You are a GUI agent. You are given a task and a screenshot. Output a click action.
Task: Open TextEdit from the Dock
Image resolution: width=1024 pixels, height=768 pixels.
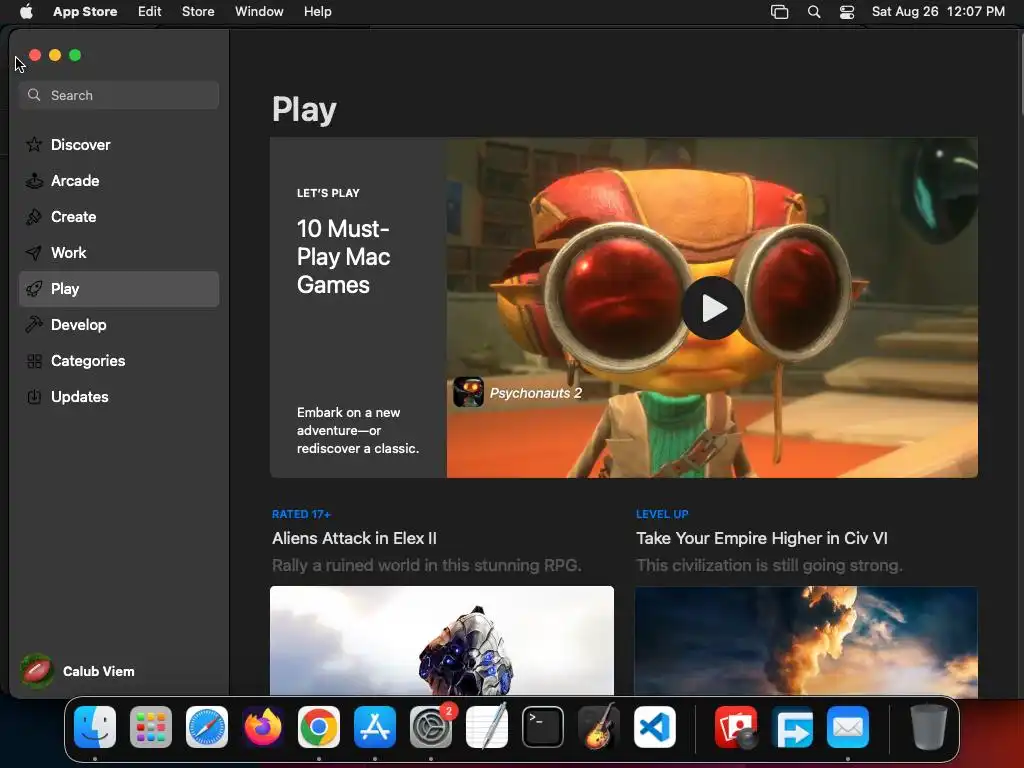tap(487, 727)
